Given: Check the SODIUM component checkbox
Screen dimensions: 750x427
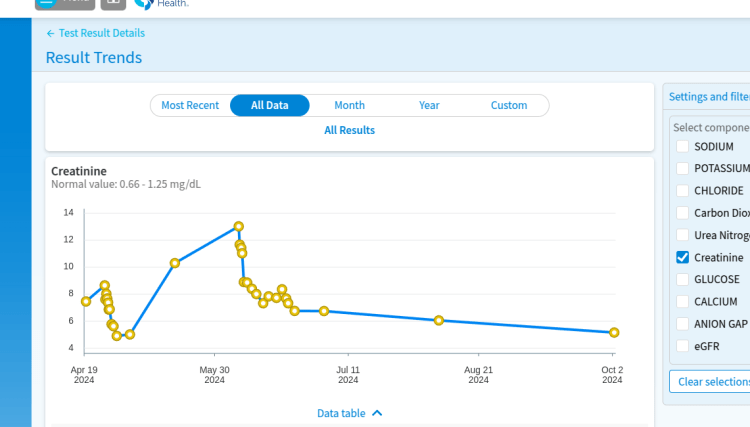Looking at the screenshot, I should pyautogui.click(x=682, y=147).
